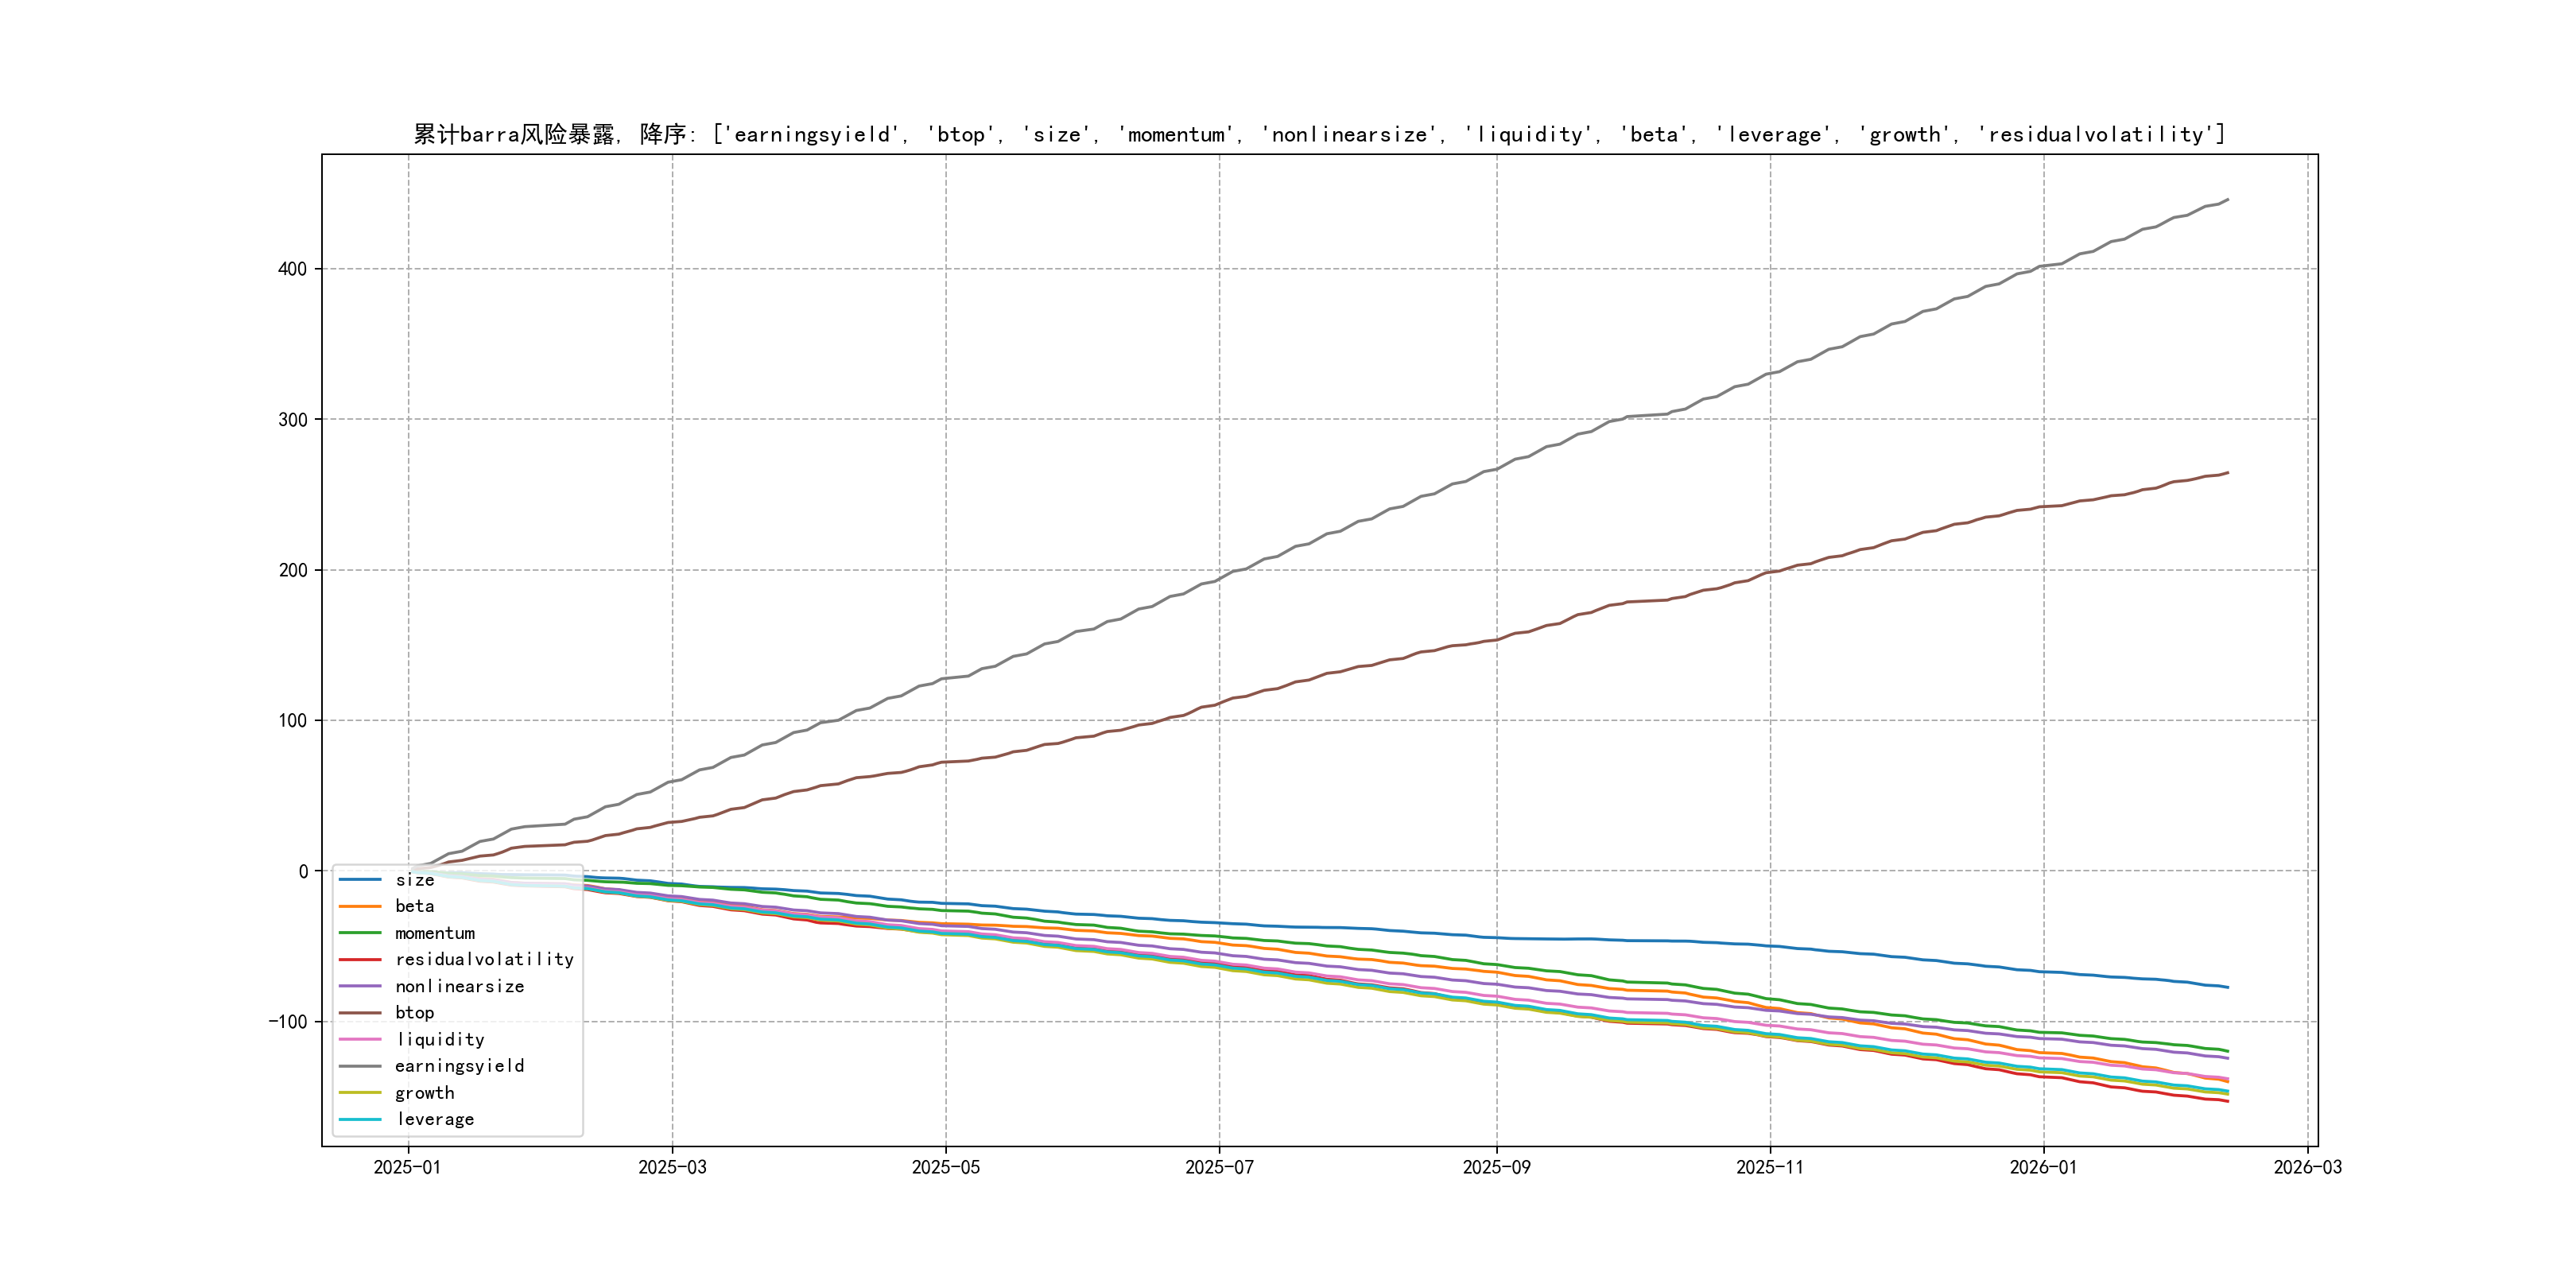Select the growth legend entry text

point(424,1093)
